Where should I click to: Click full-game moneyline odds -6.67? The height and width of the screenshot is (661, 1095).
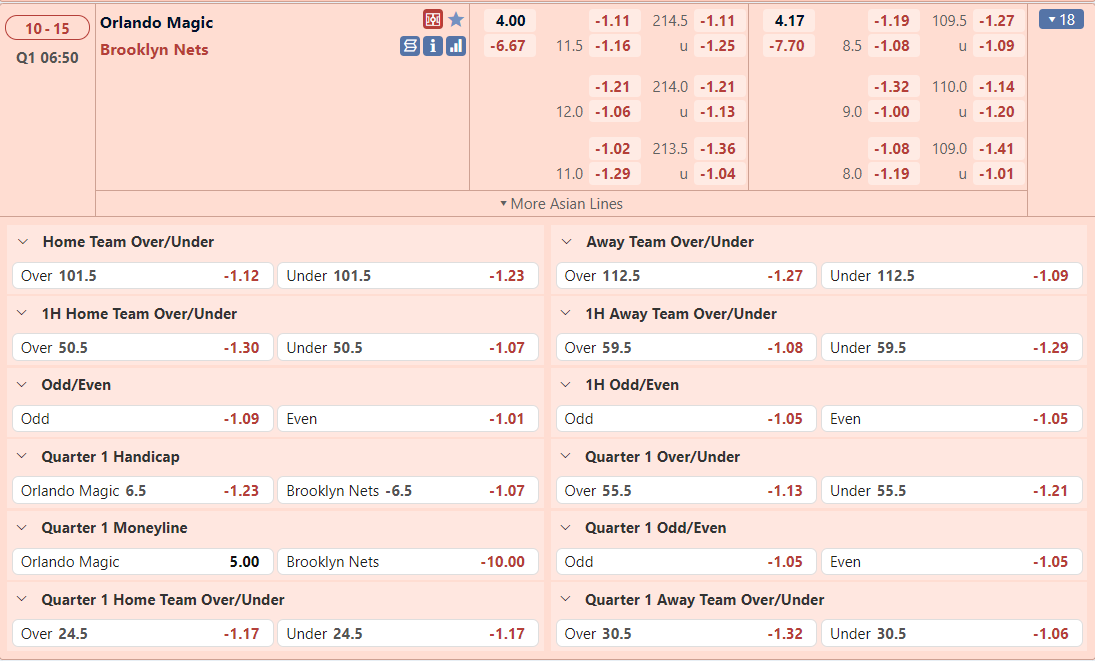tap(510, 46)
